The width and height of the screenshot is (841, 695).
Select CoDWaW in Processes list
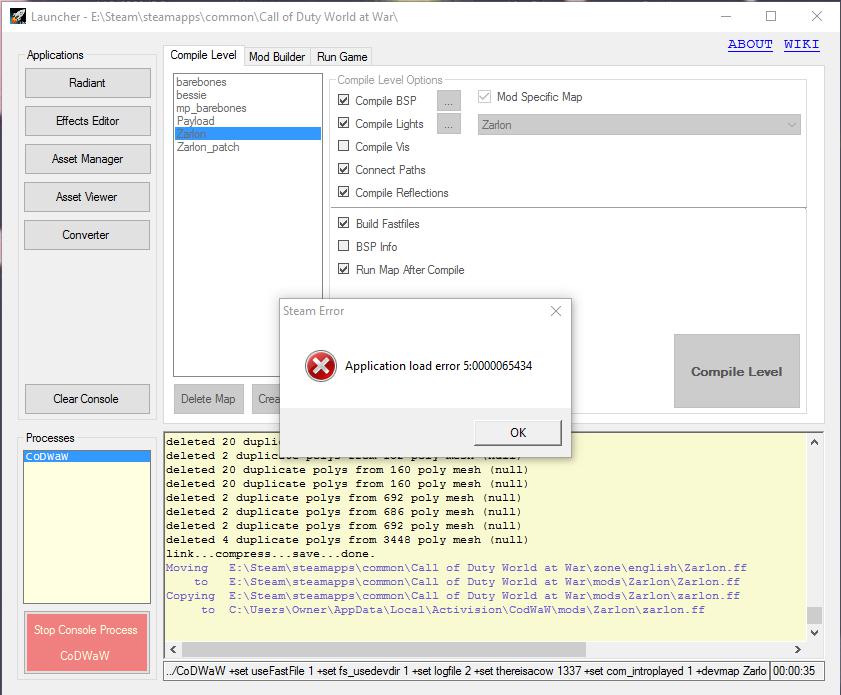pyautogui.click(x=87, y=456)
